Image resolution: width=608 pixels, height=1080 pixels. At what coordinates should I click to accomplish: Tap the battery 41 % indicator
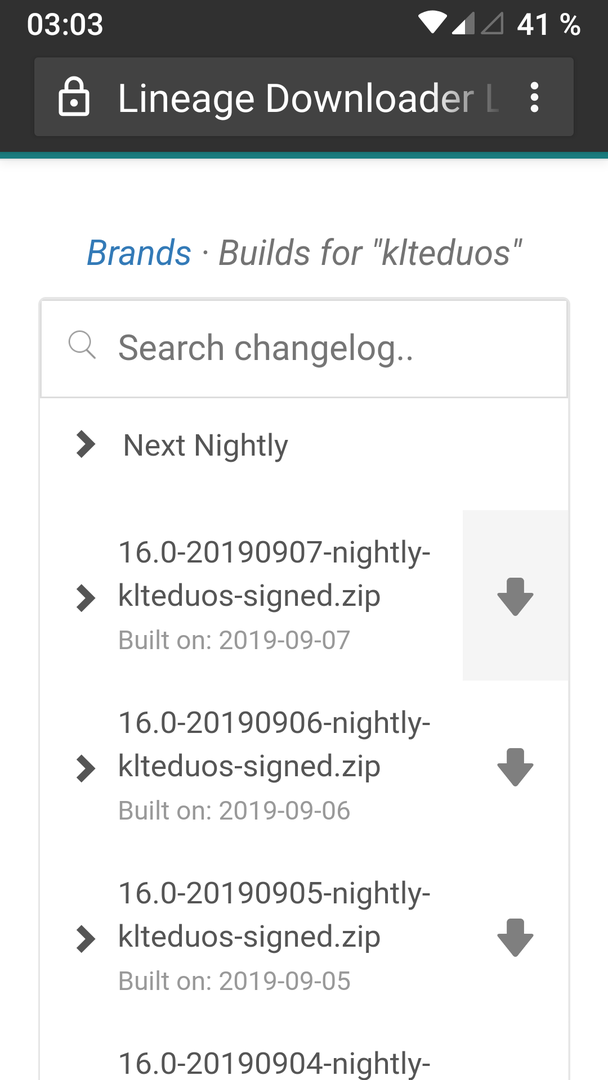coord(548,25)
